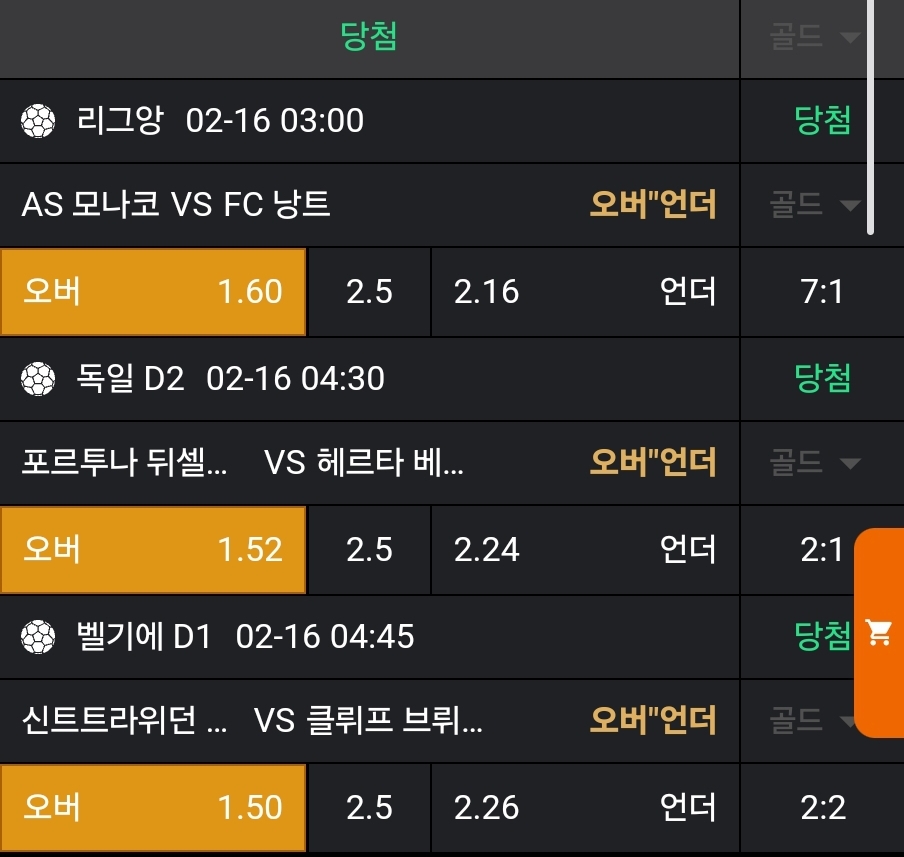
Task: Click the AS 모나코 VS FC 낭트 match title
Action: pos(176,205)
